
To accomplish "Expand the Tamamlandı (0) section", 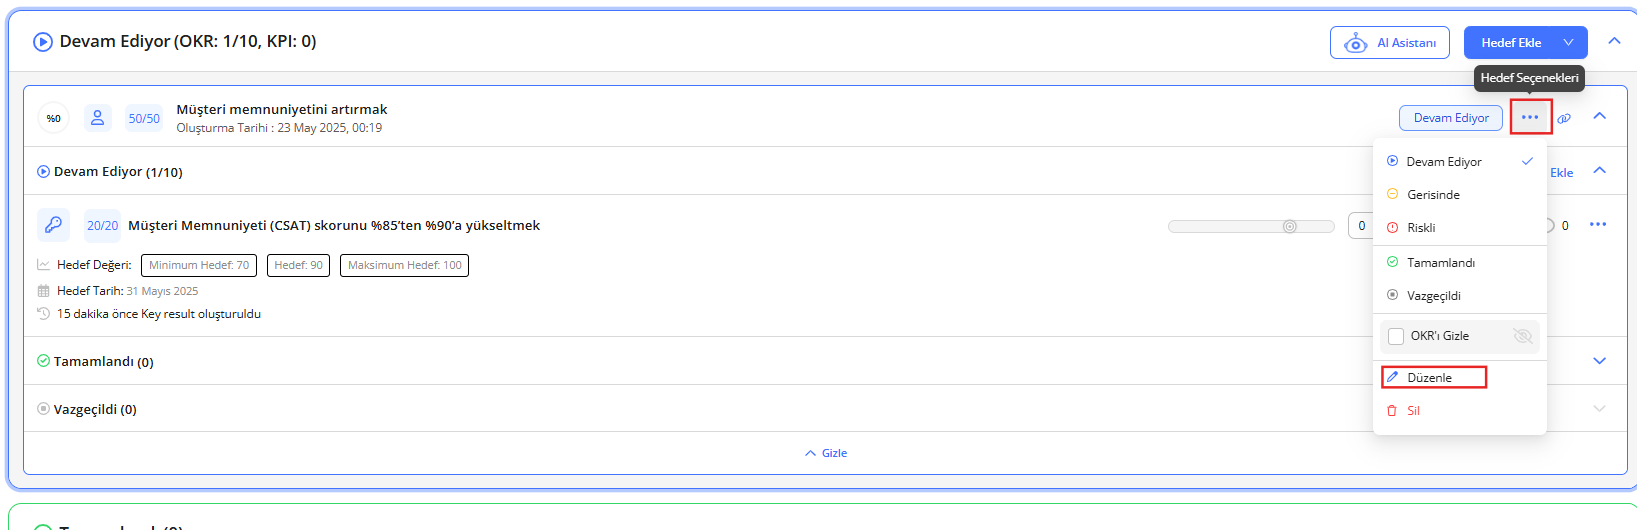I will click(1599, 361).
